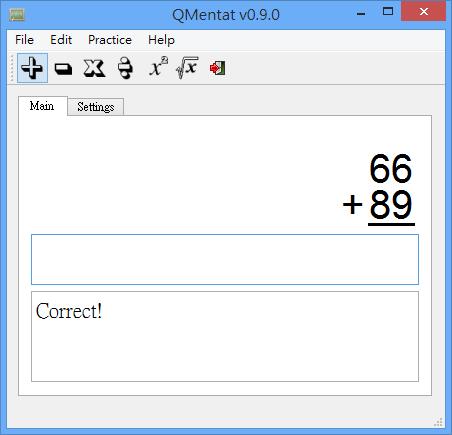
Task: Click the window resize grip
Action: pyautogui.click(x=438, y=422)
